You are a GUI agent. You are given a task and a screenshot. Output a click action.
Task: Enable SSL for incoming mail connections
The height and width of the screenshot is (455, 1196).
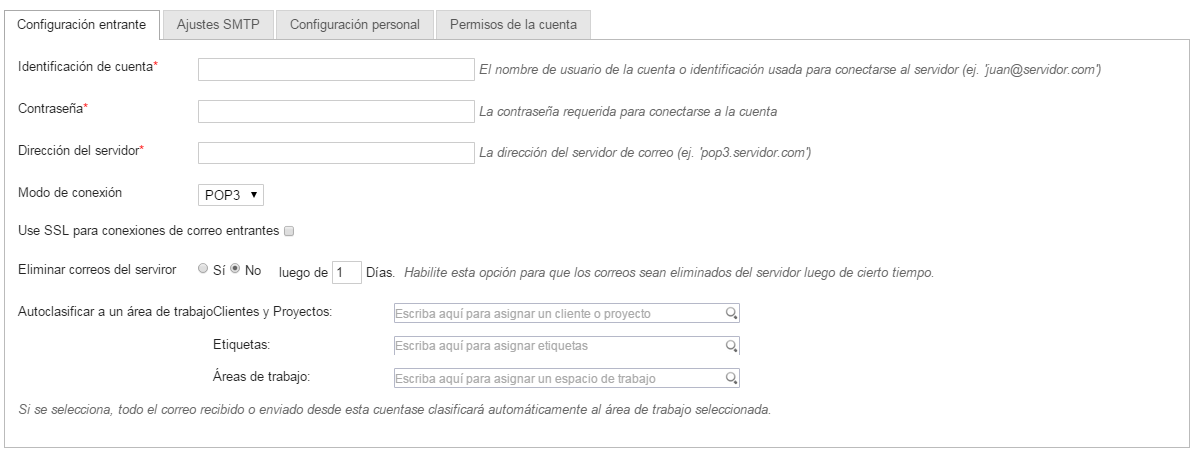(x=289, y=231)
